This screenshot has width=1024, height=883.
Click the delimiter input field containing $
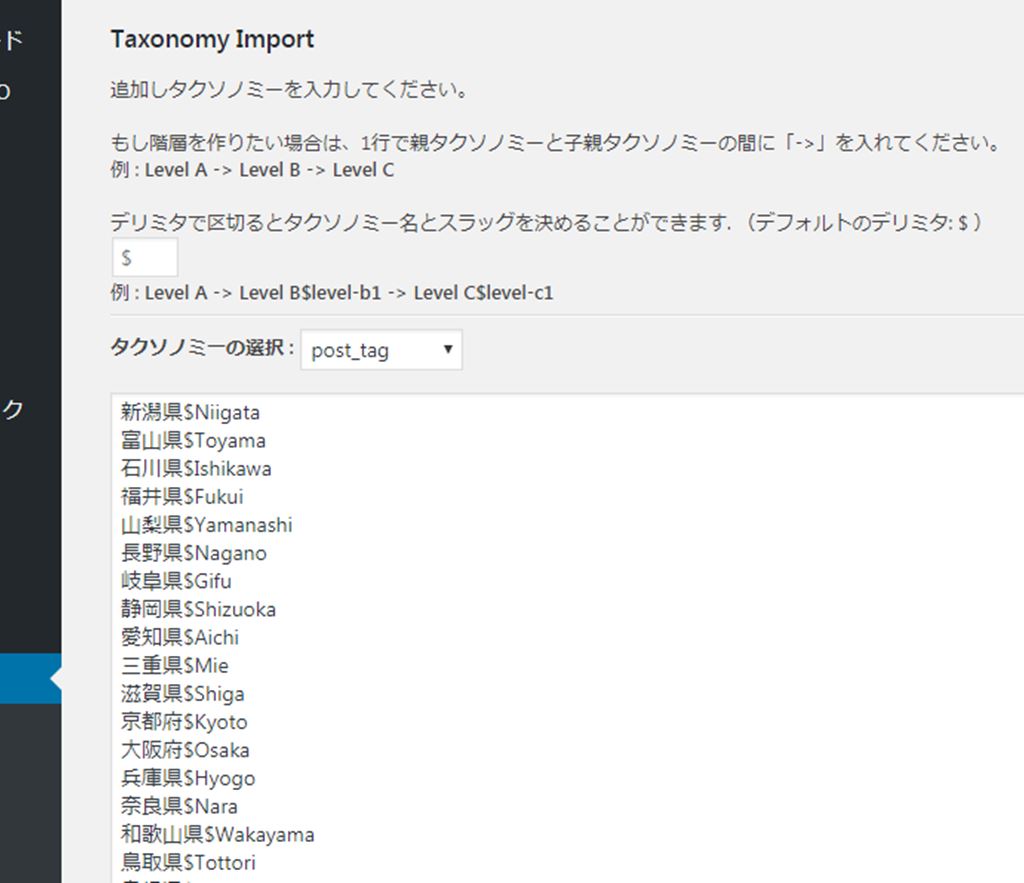coord(145,258)
